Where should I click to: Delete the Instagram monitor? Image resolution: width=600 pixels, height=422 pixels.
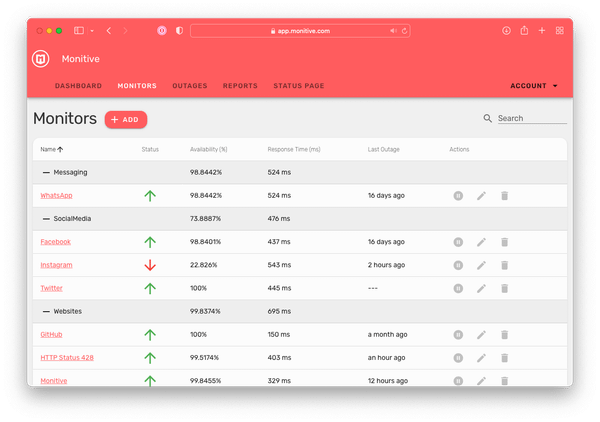pos(504,265)
